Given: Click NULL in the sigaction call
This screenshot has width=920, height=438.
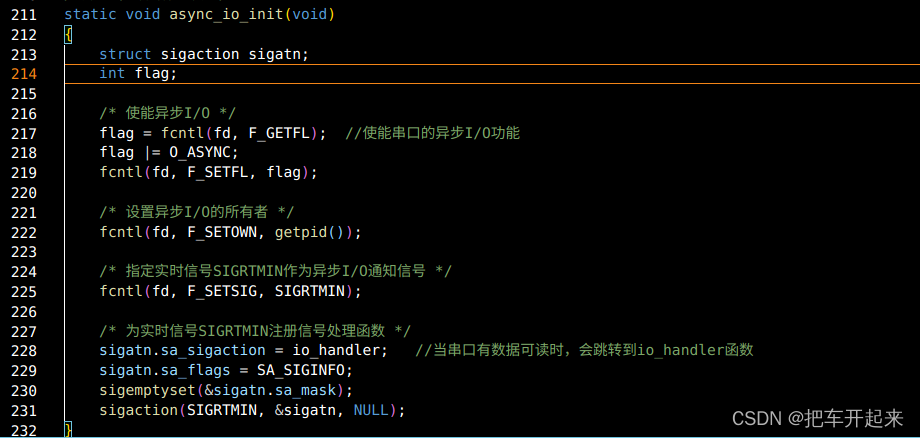Looking at the screenshot, I should [371, 410].
